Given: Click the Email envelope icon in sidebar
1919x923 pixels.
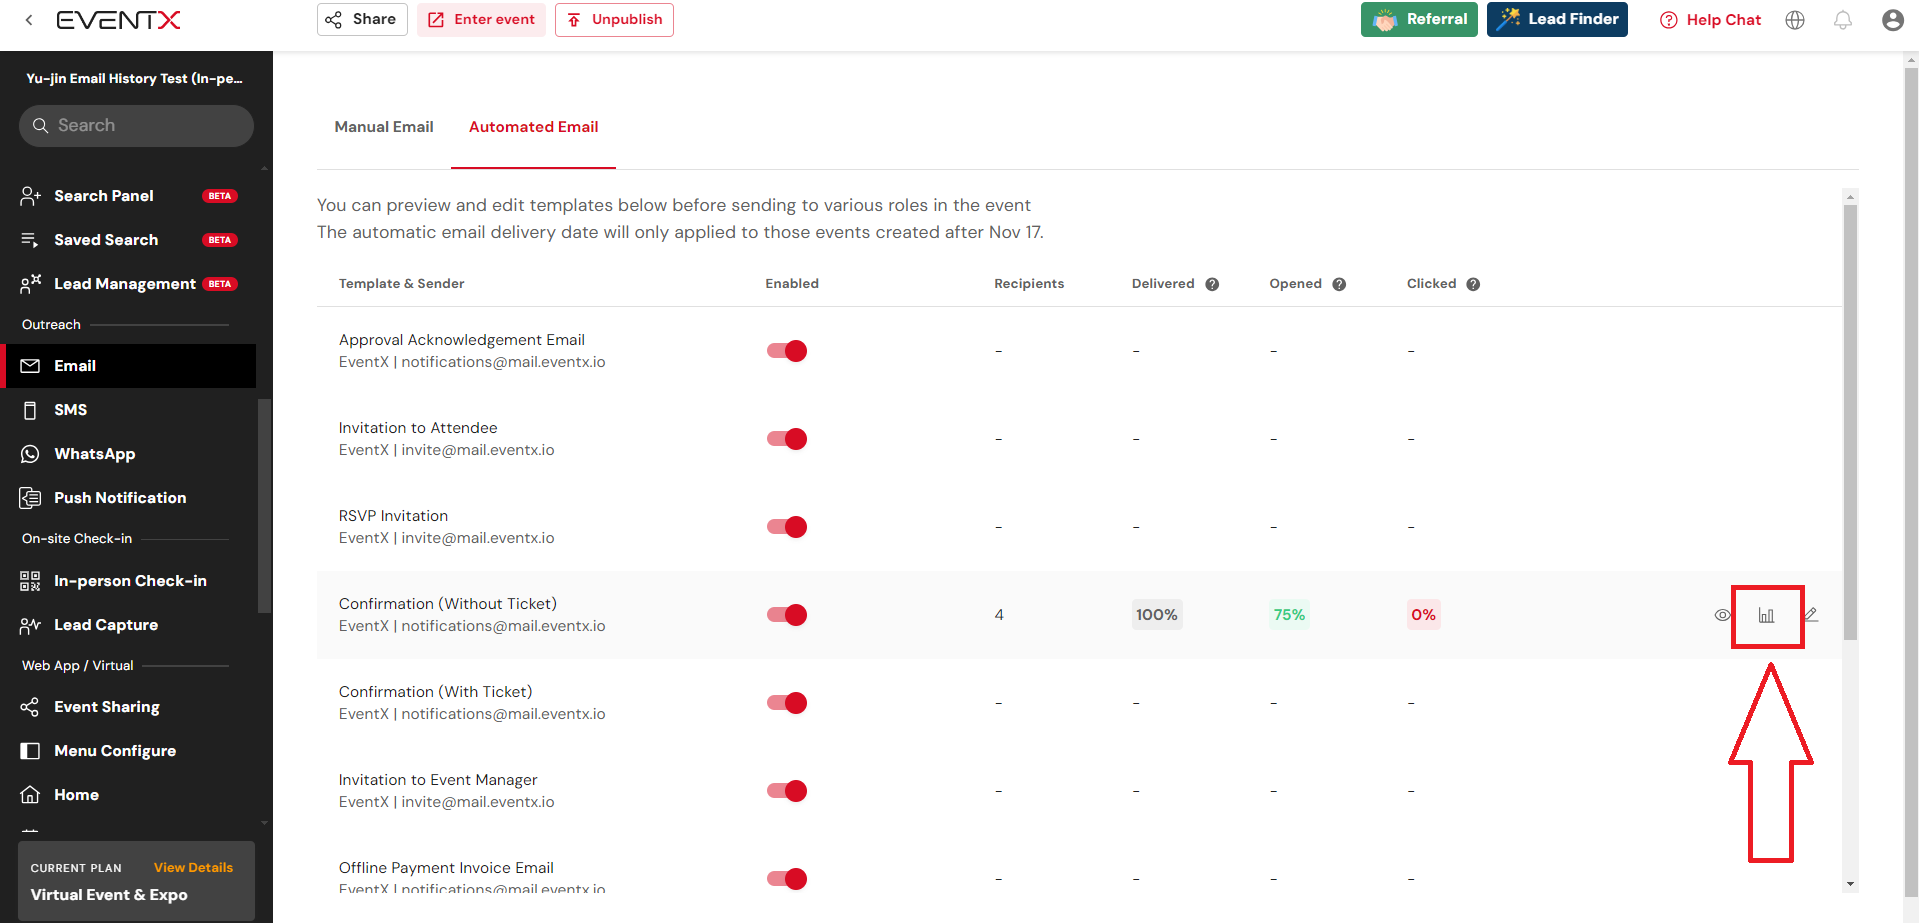Looking at the screenshot, I should click(x=30, y=366).
